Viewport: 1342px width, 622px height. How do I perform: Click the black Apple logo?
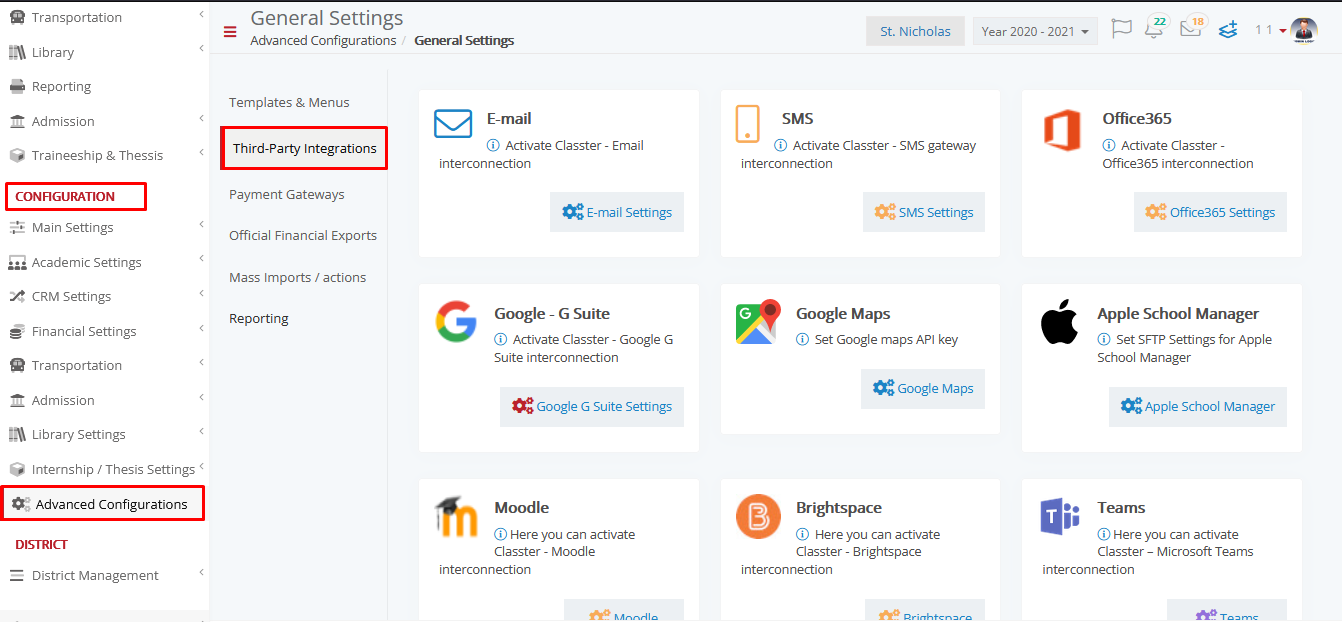pyautogui.click(x=1060, y=322)
